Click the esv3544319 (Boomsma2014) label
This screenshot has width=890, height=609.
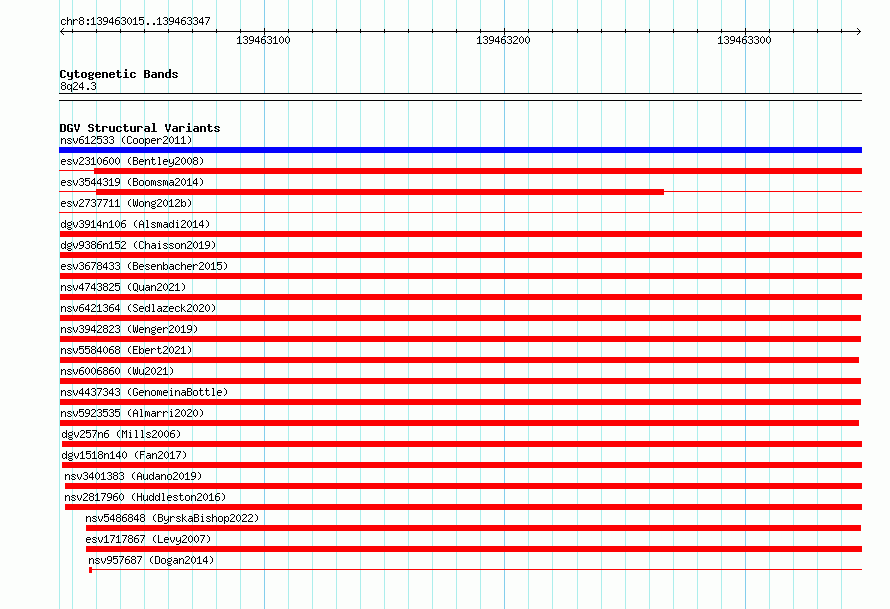point(132,182)
